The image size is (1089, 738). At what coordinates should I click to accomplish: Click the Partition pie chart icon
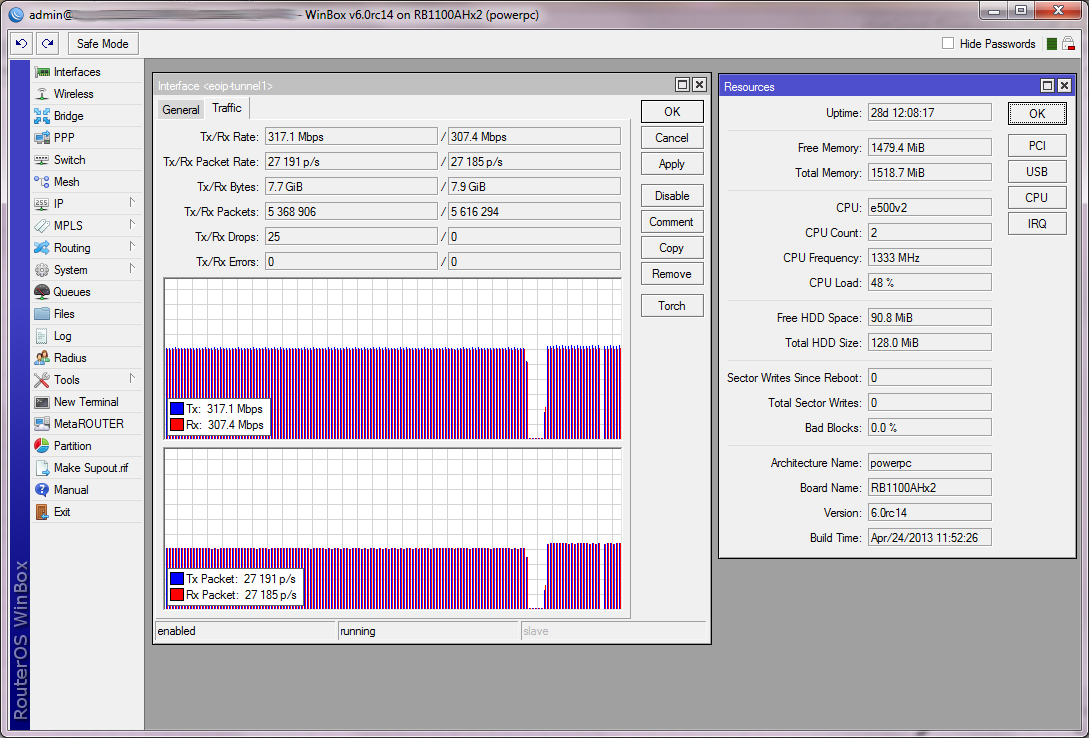42,446
